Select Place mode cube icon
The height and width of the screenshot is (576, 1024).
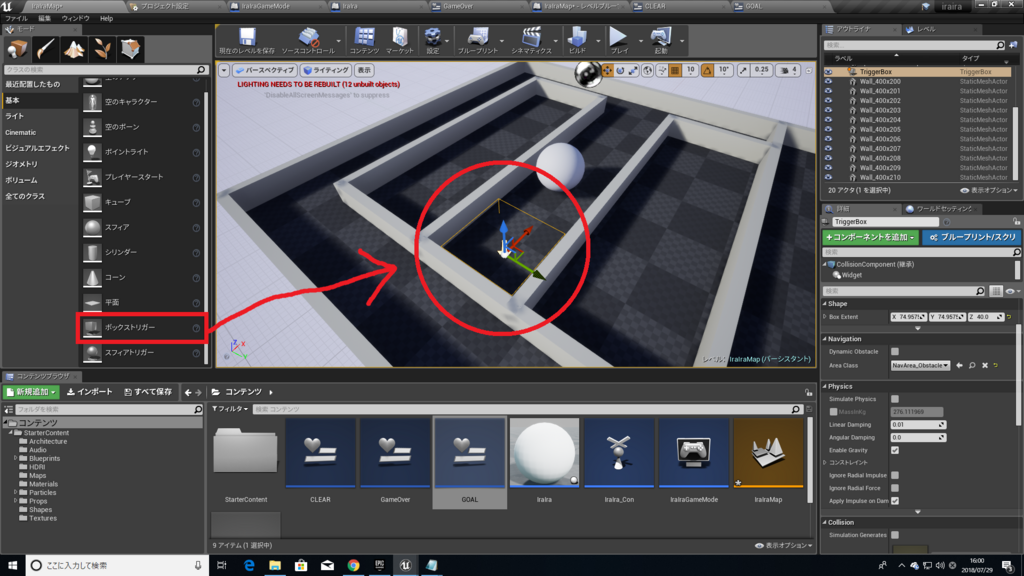(x=17, y=49)
